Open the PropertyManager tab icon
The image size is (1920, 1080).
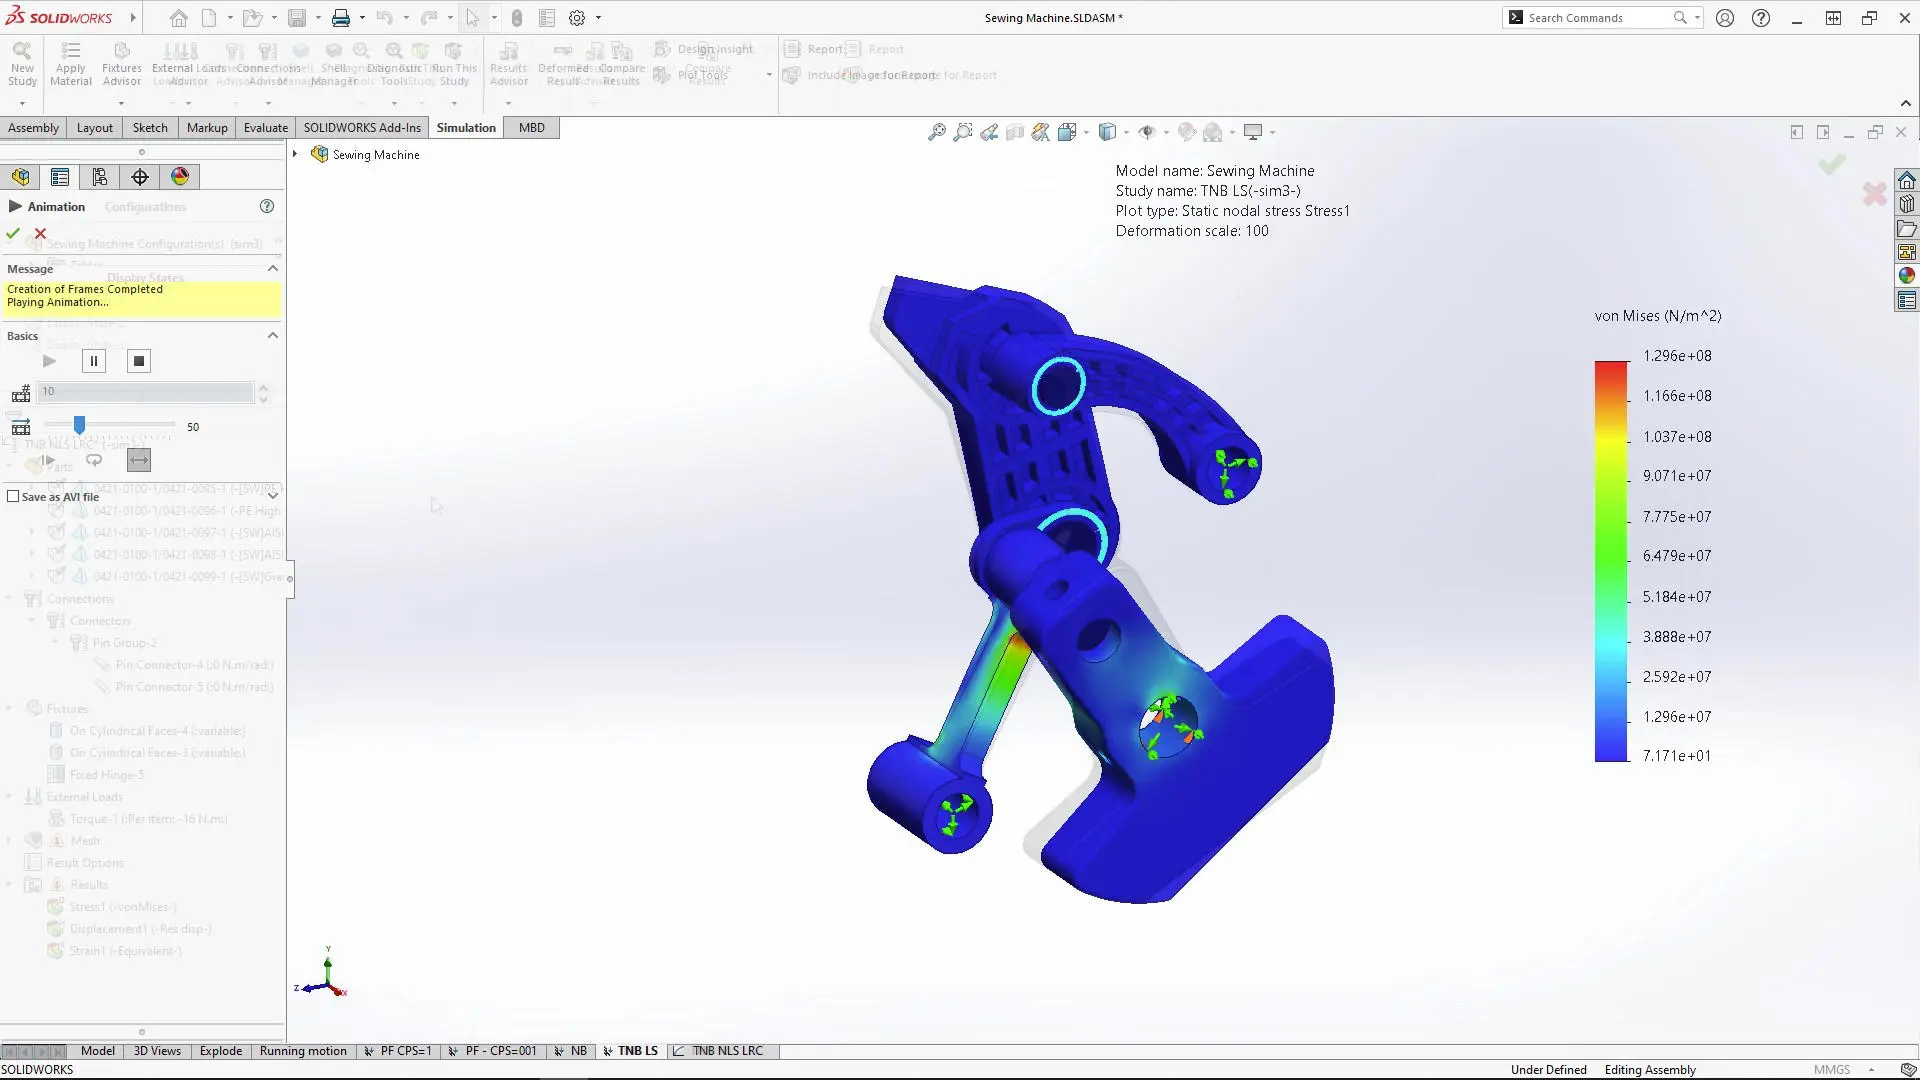point(60,177)
